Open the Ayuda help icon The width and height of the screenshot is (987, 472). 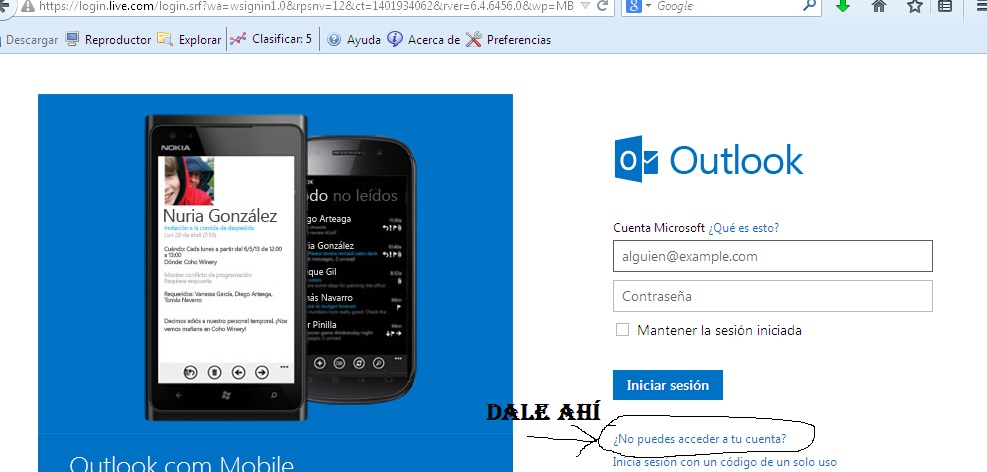click(334, 40)
